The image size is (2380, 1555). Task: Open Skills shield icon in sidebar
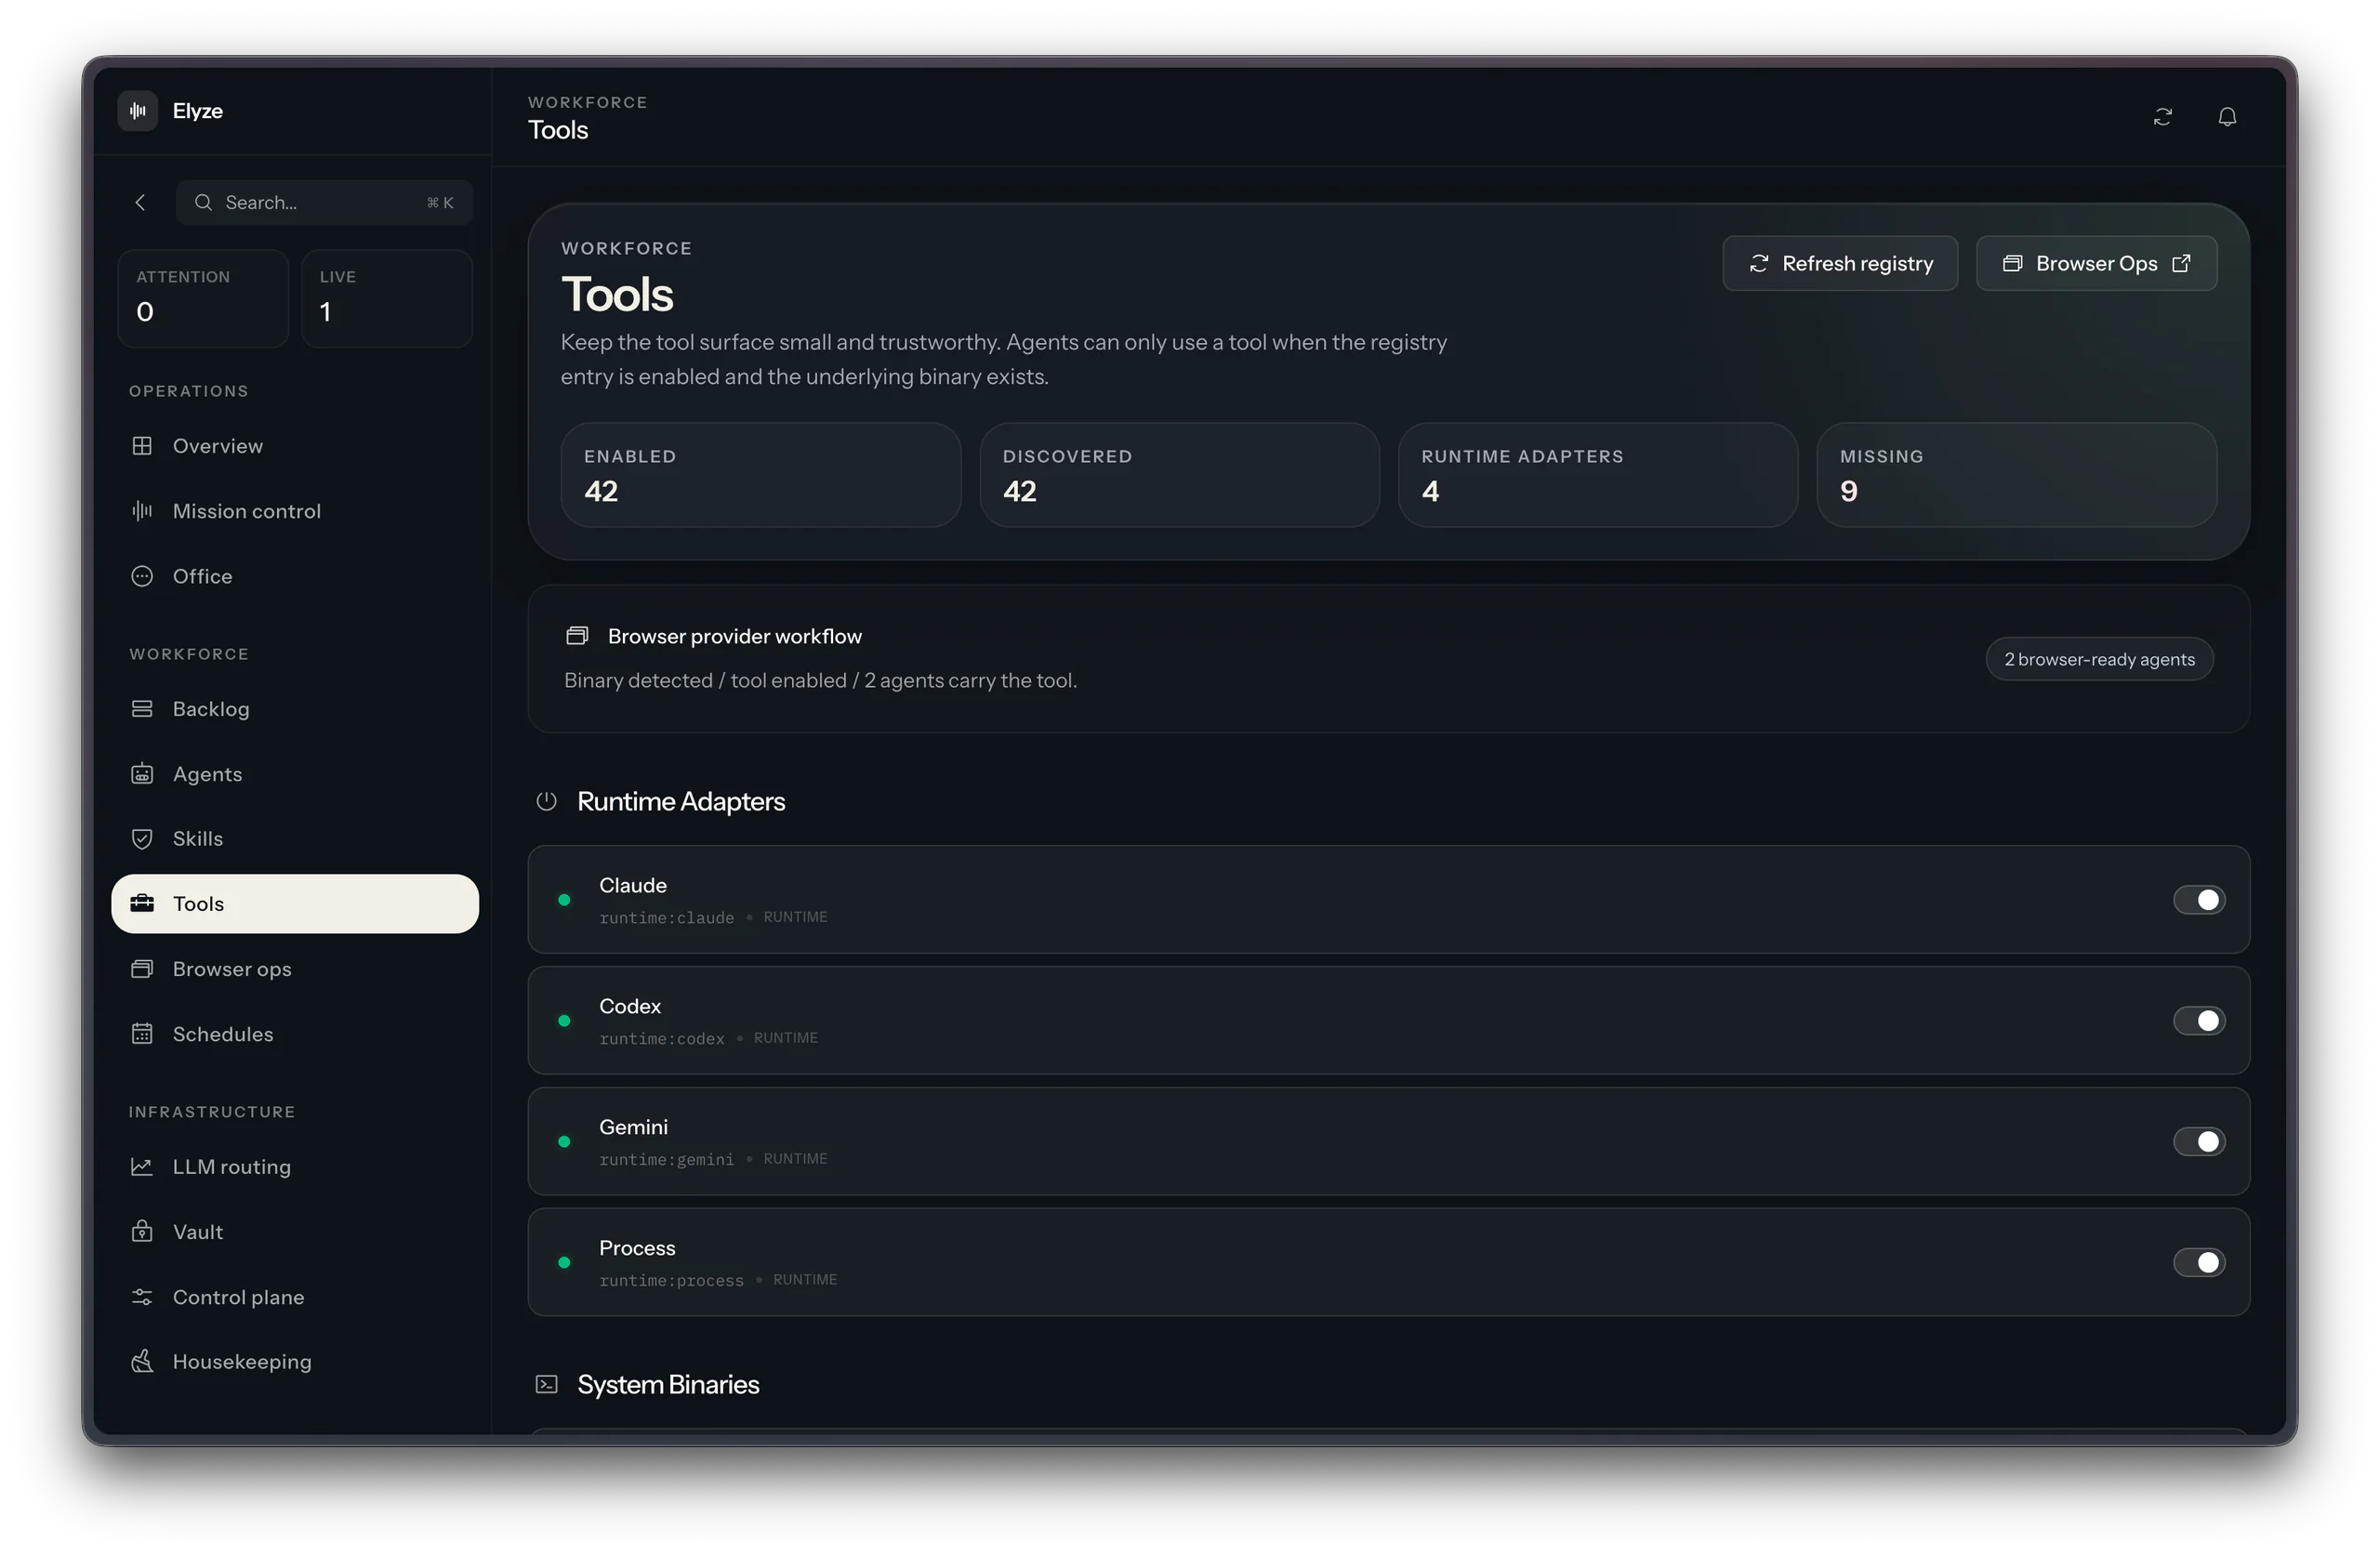click(142, 838)
